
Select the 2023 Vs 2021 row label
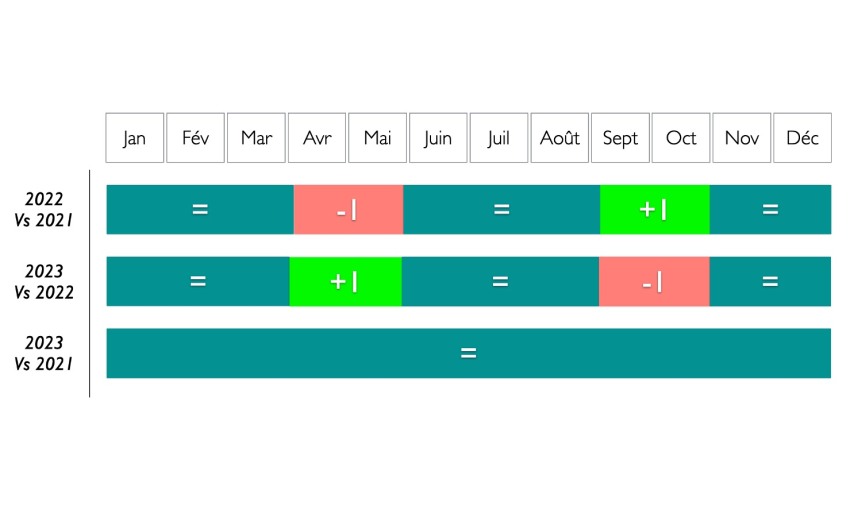point(44,353)
